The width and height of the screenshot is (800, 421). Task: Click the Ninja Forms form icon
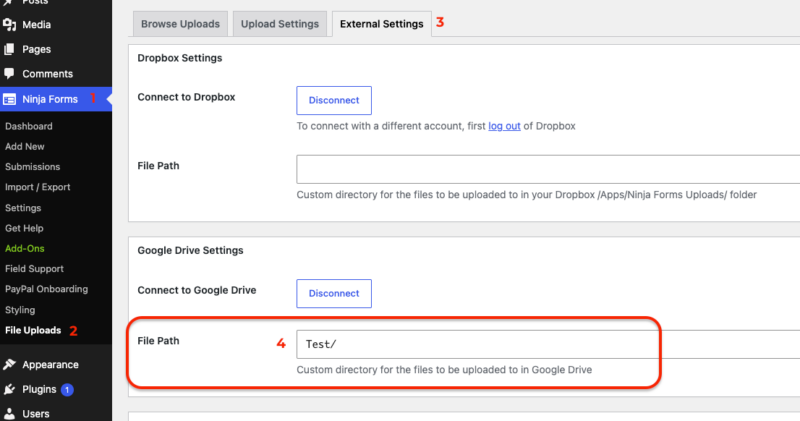[x=9, y=100]
